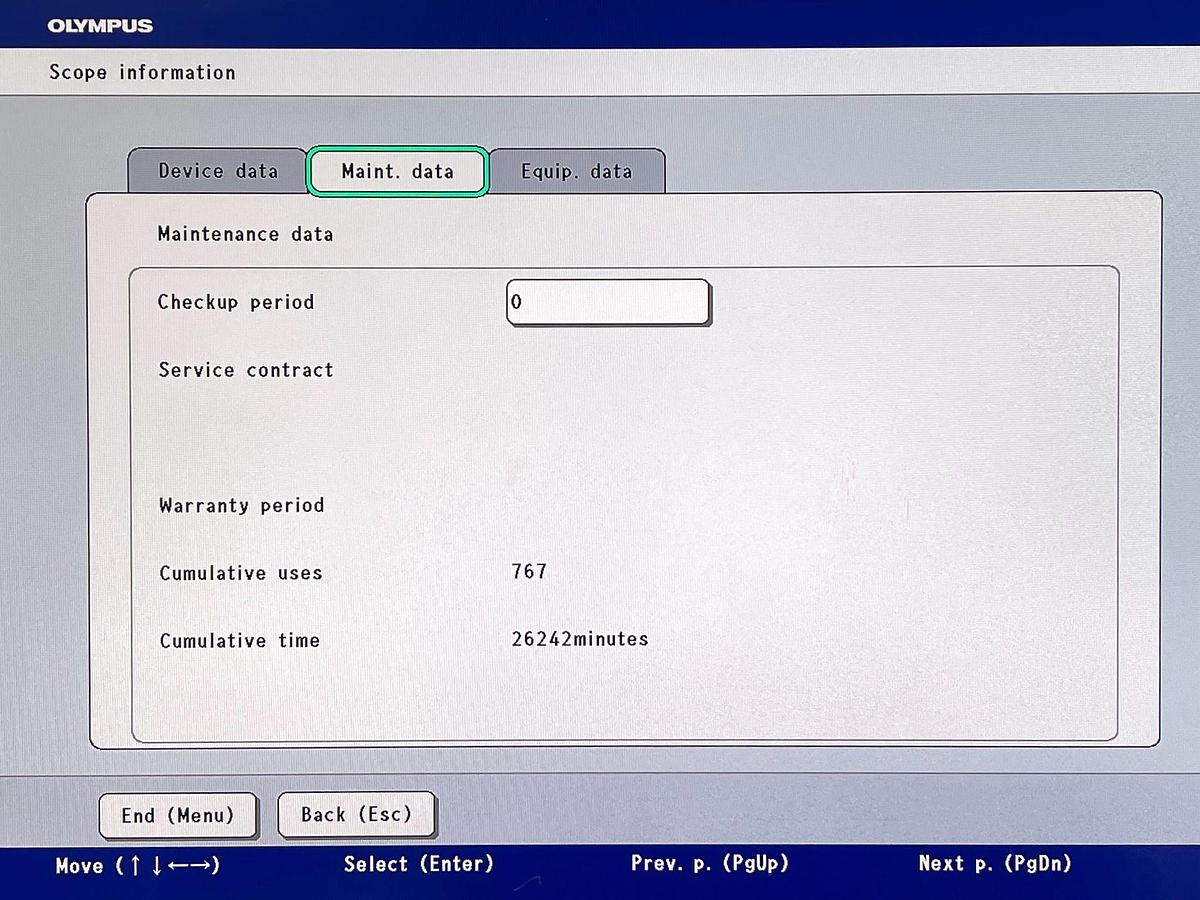Switch to the Device data tab
This screenshot has width=1200, height=900.
tap(217, 171)
